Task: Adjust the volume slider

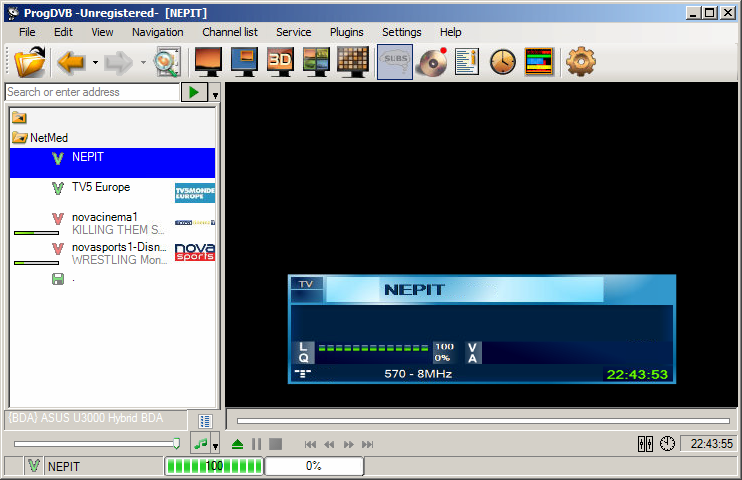Action: pyautogui.click(x=97, y=444)
